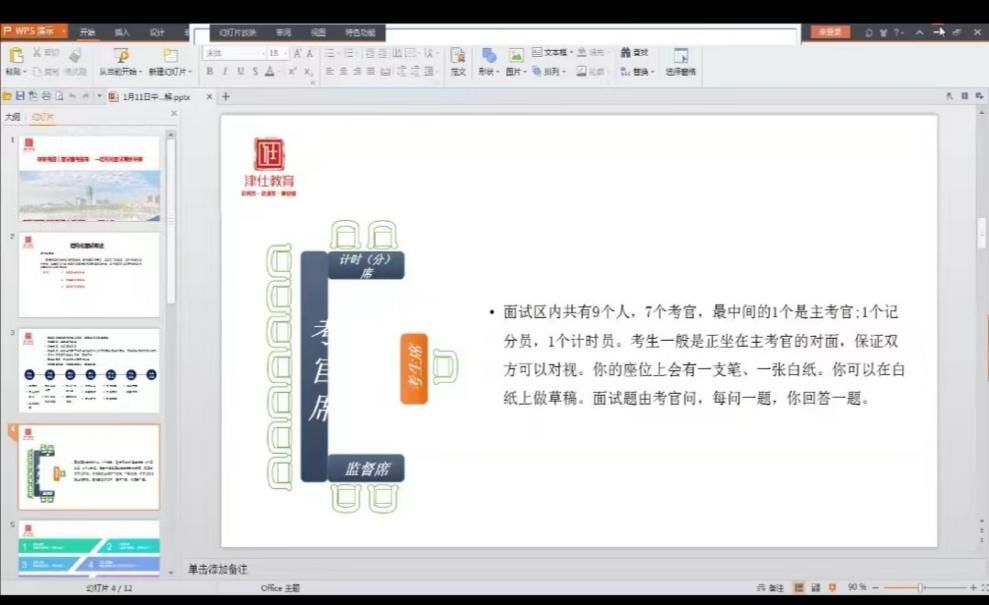Toggle Underline text formatting
The height and width of the screenshot is (605, 989).
coord(240,72)
